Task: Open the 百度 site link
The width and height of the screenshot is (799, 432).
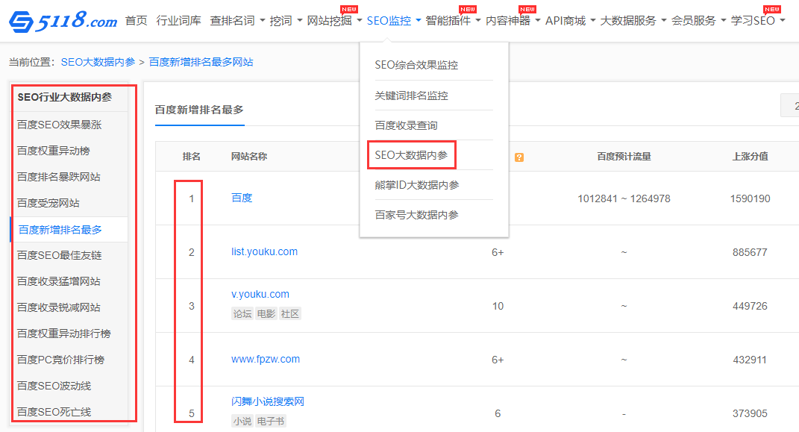Action: point(242,198)
